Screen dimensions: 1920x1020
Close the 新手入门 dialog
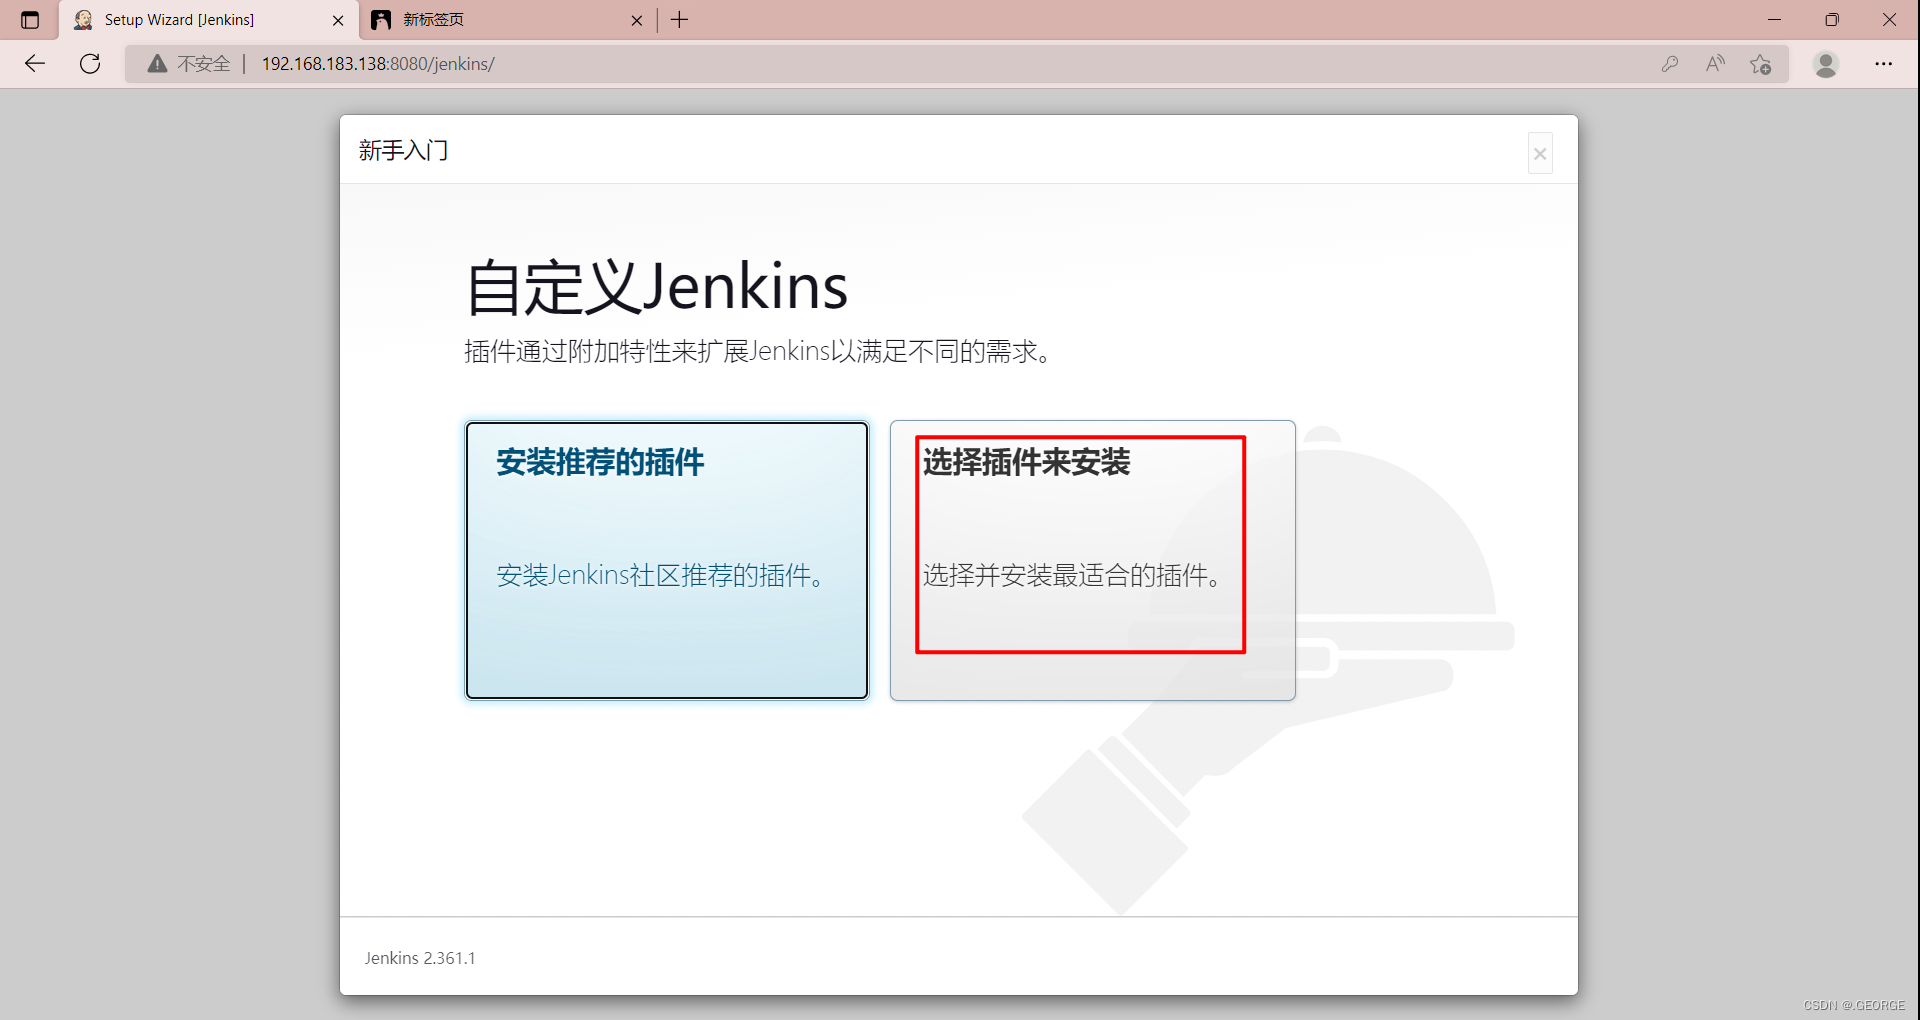[x=1540, y=154]
